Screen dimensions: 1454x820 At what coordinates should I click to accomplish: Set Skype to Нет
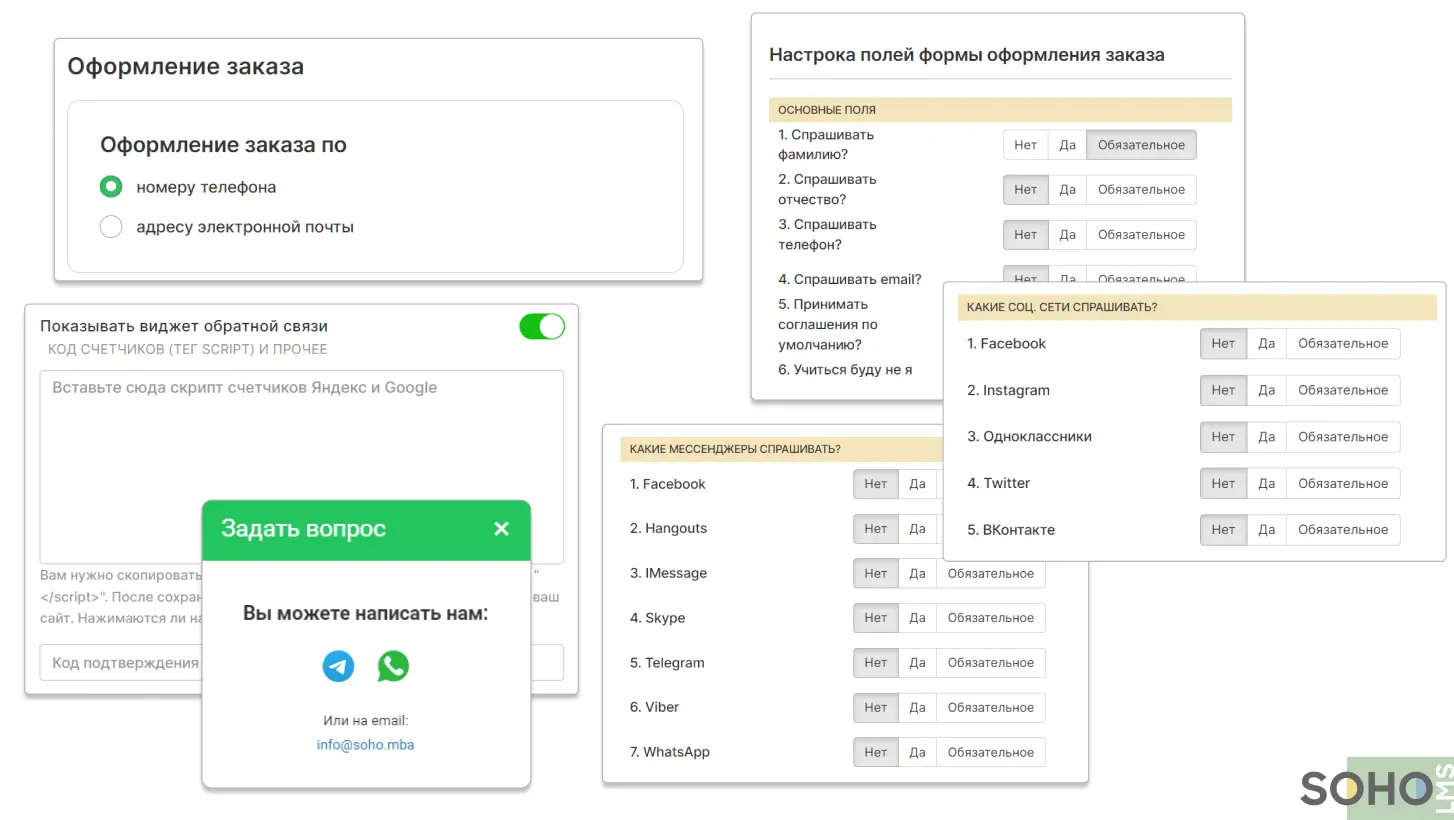pyautogui.click(x=876, y=618)
